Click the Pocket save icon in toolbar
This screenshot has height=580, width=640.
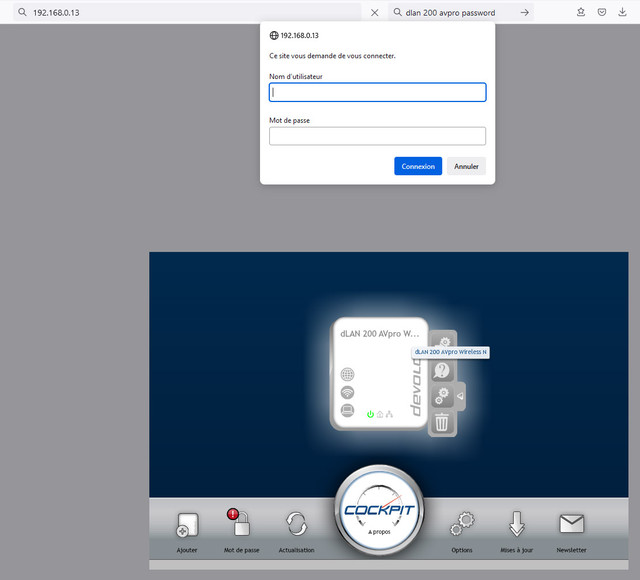pos(602,12)
